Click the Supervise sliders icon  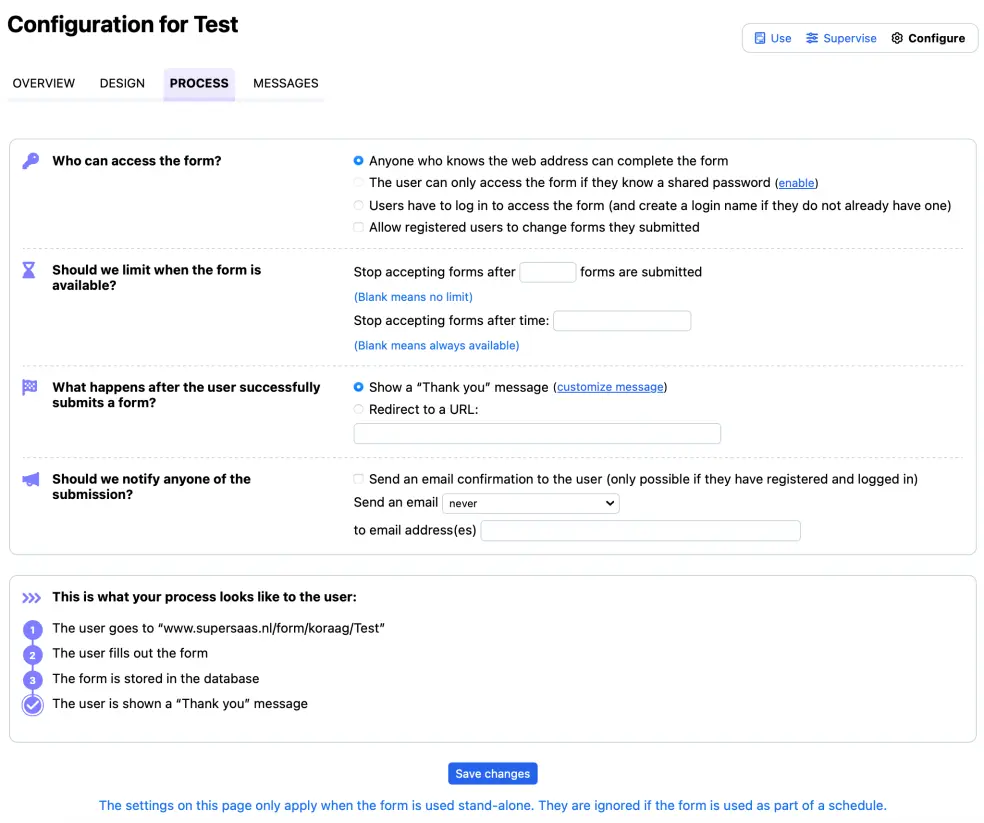click(x=812, y=38)
